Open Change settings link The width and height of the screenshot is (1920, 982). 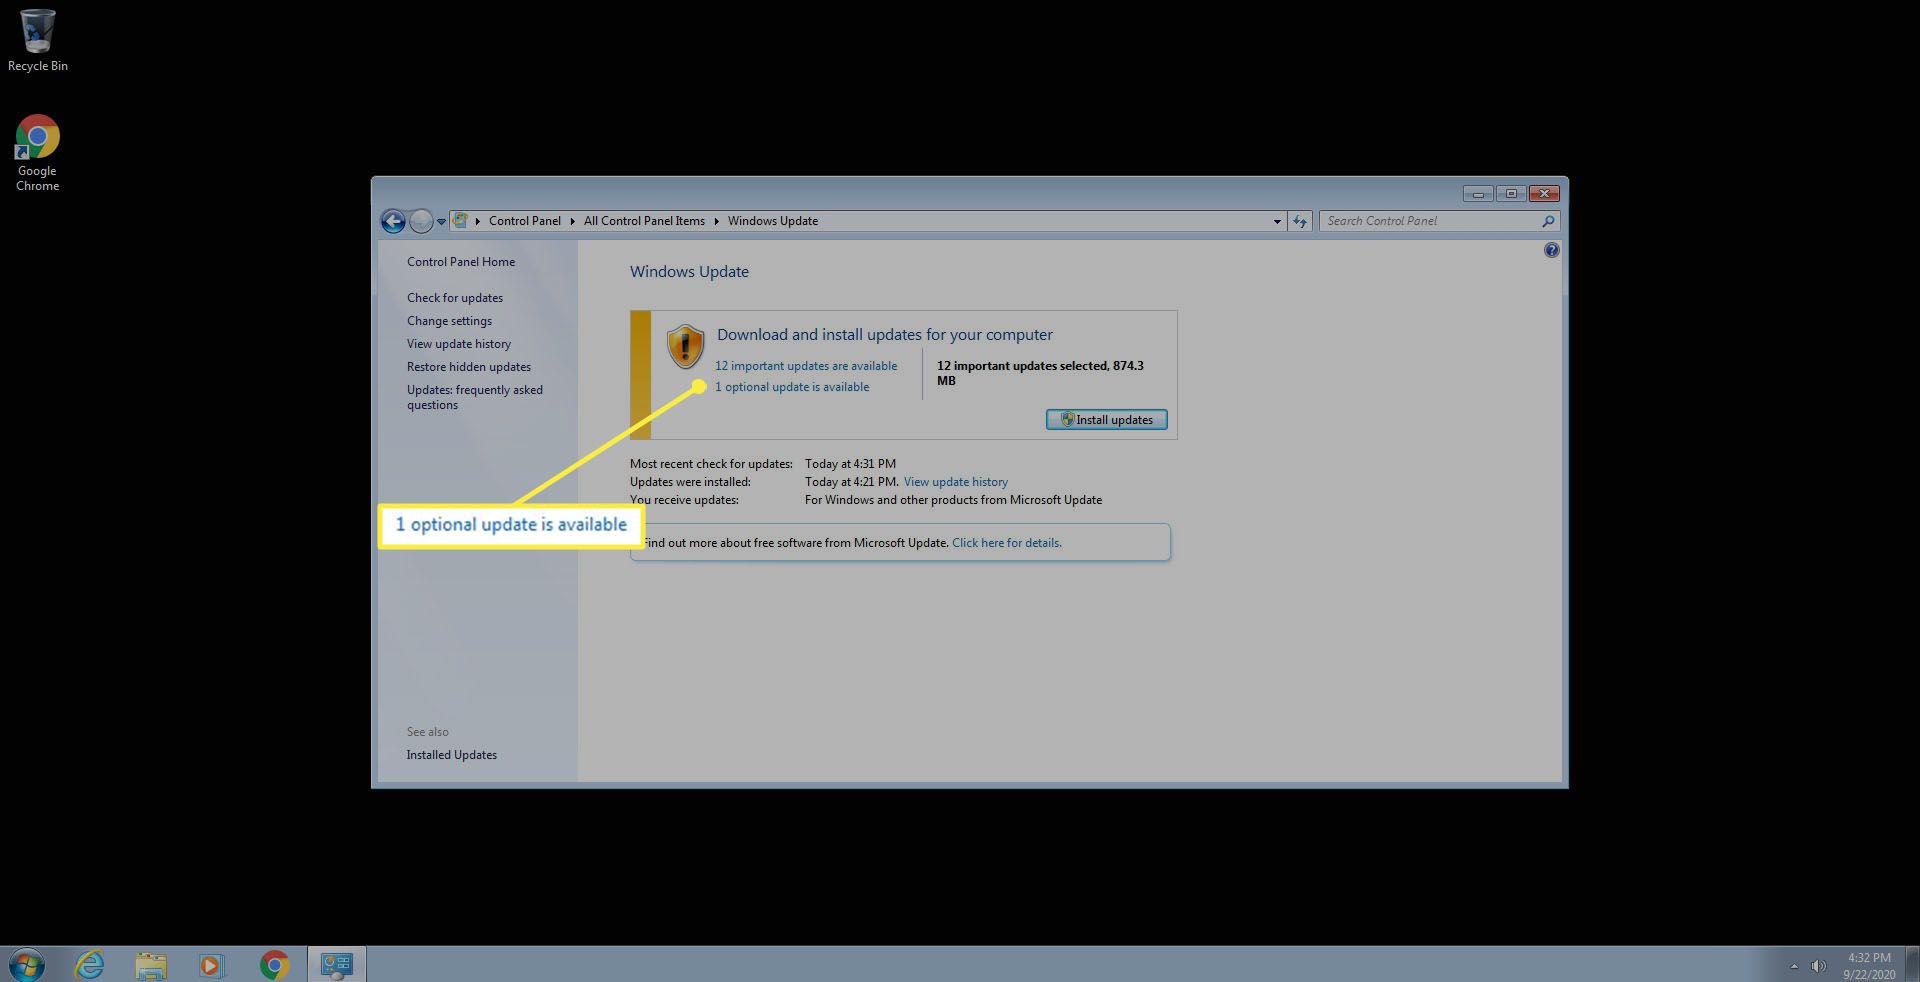[449, 321]
